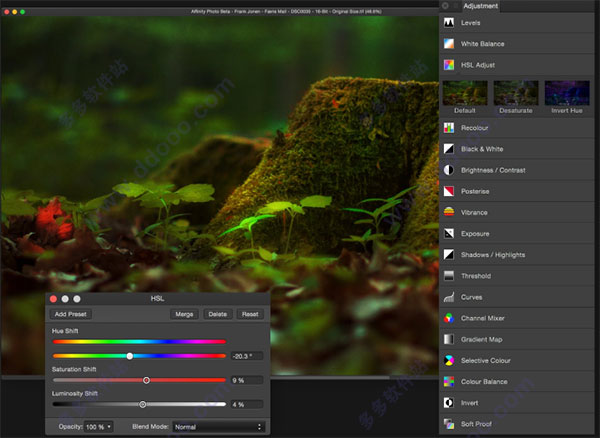The image size is (600, 438).
Task: Click the Luminosity Shift slider handle
Action: pos(143,404)
